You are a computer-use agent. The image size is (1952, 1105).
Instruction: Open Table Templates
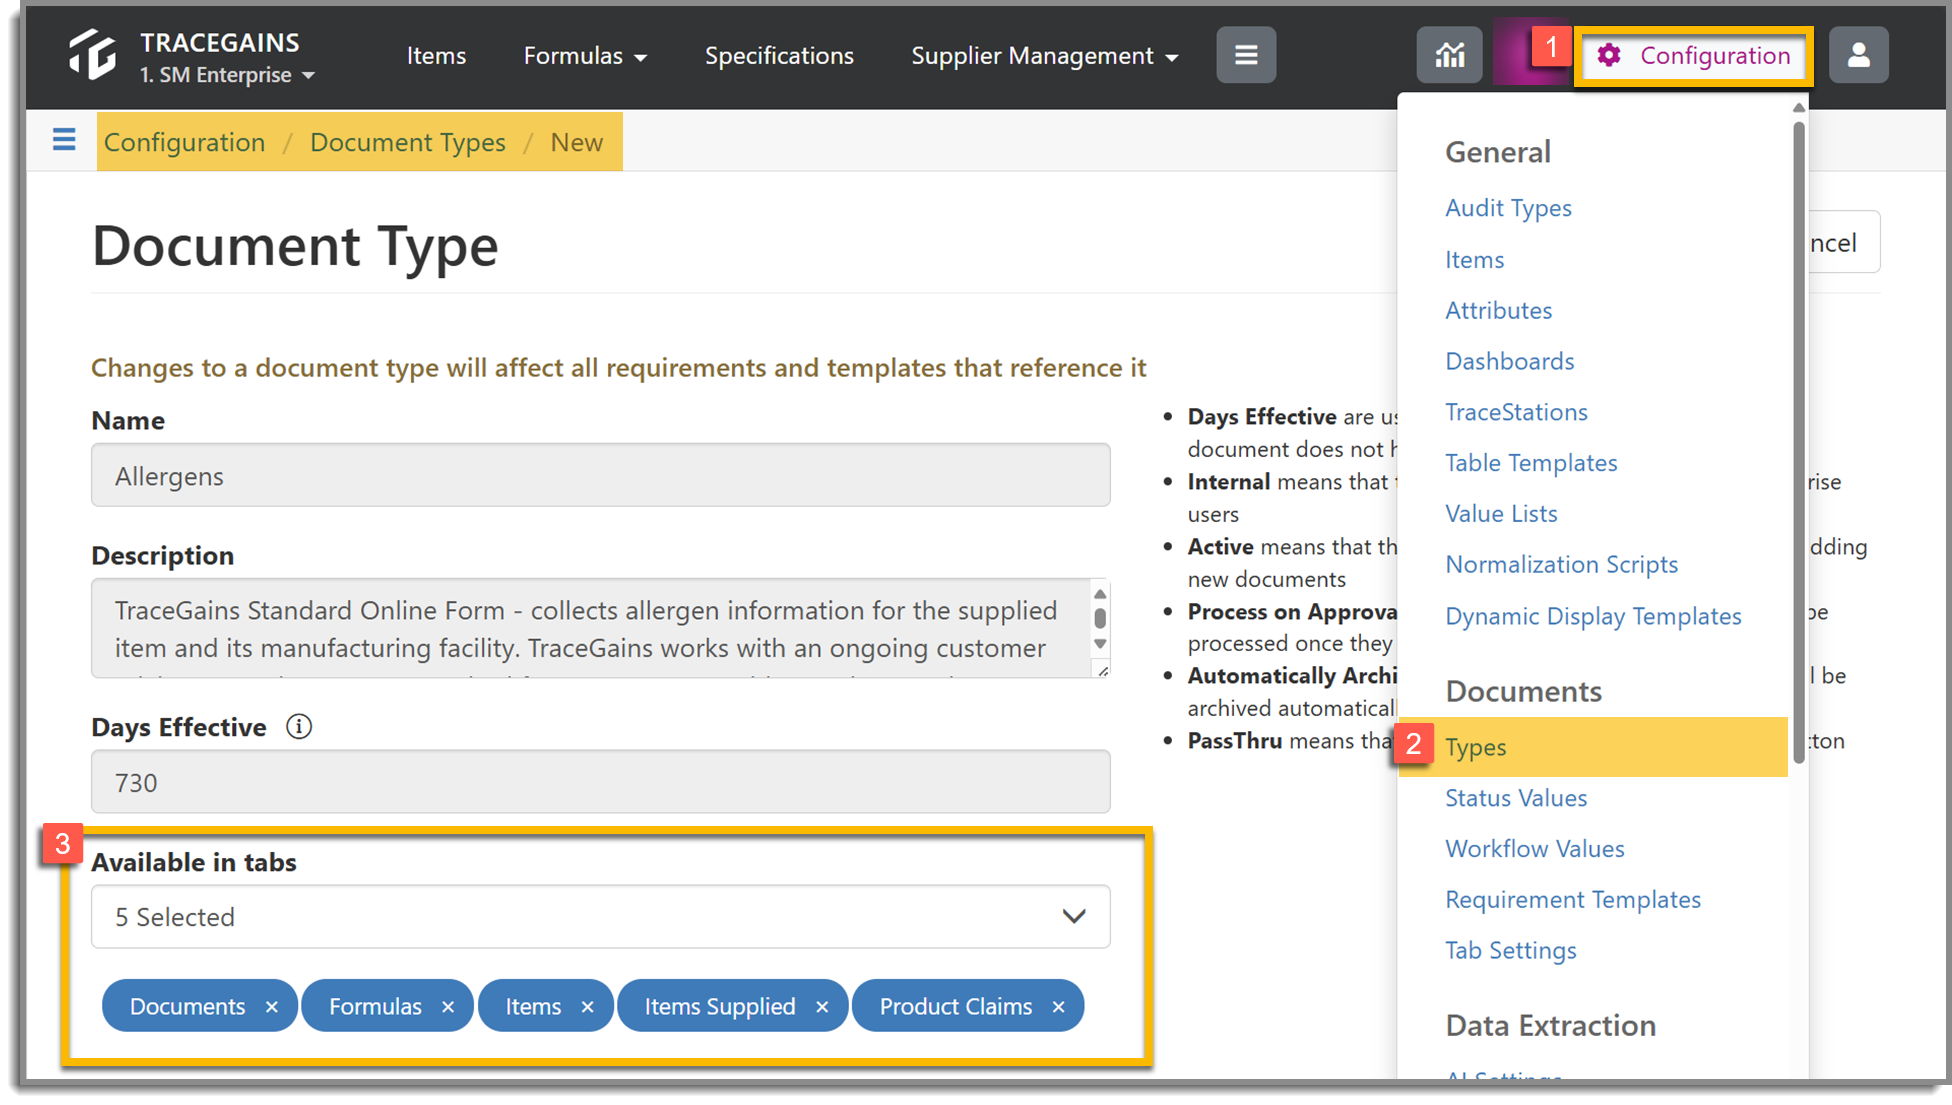tap(1531, 463)
